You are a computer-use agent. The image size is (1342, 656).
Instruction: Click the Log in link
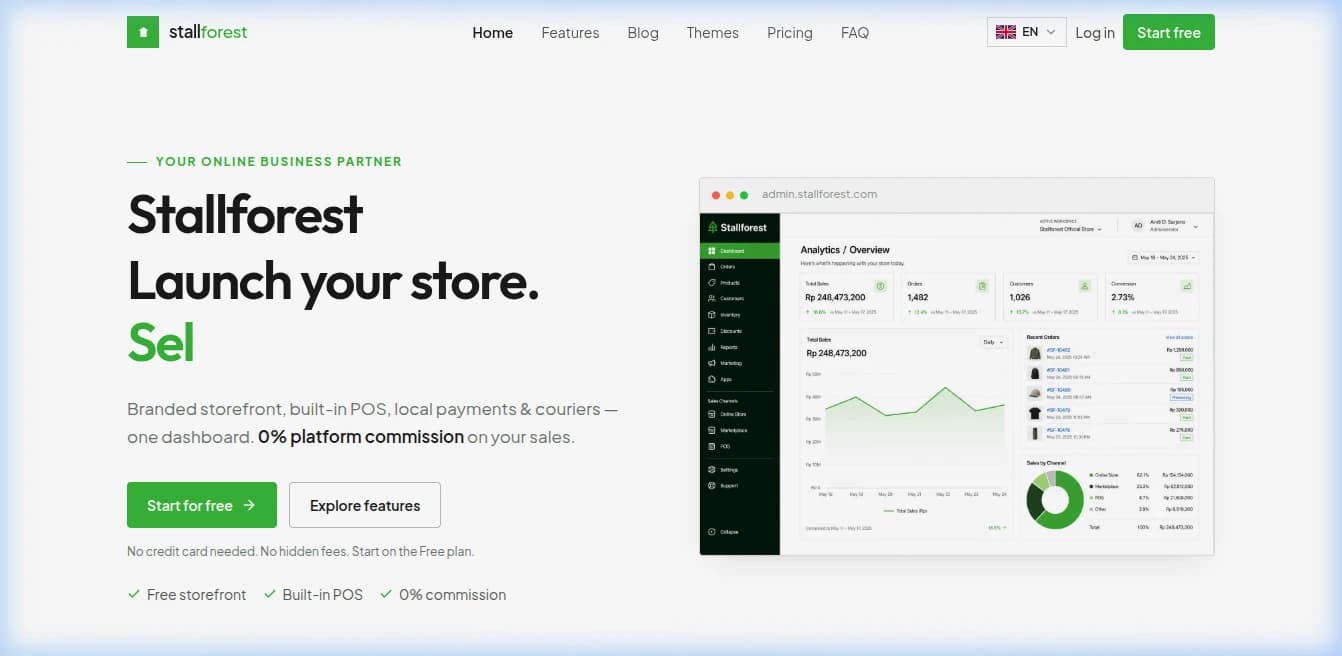coord(1095,33)
